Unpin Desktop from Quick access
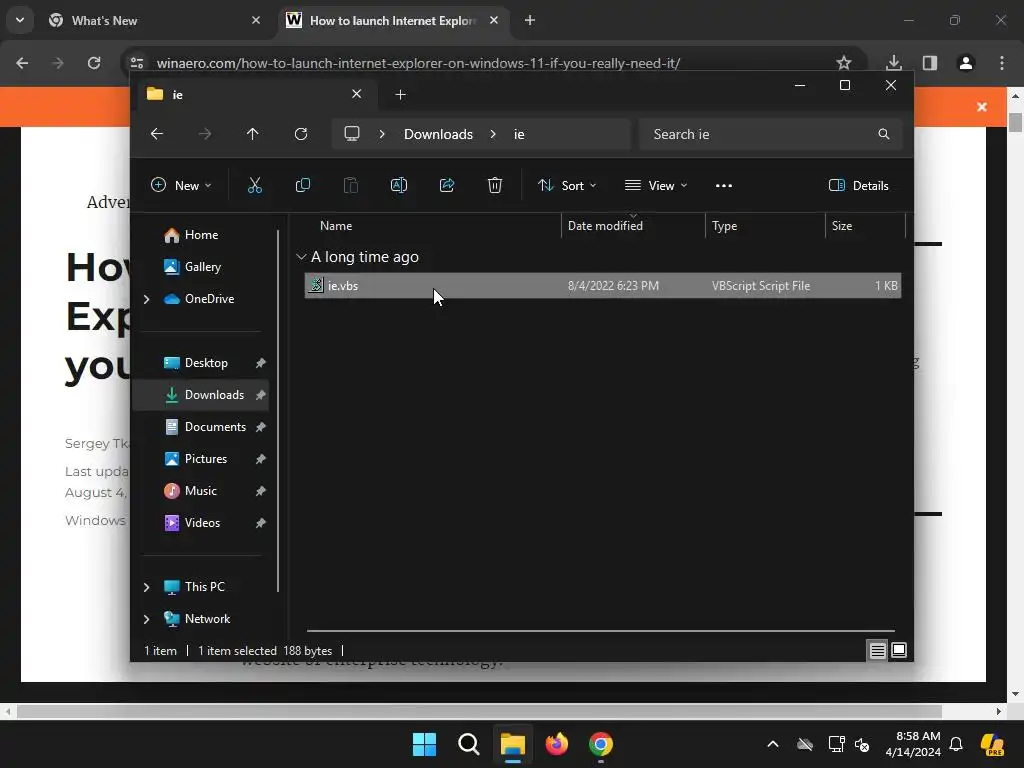Screen dimensions: 1024x768 point(261,363)
